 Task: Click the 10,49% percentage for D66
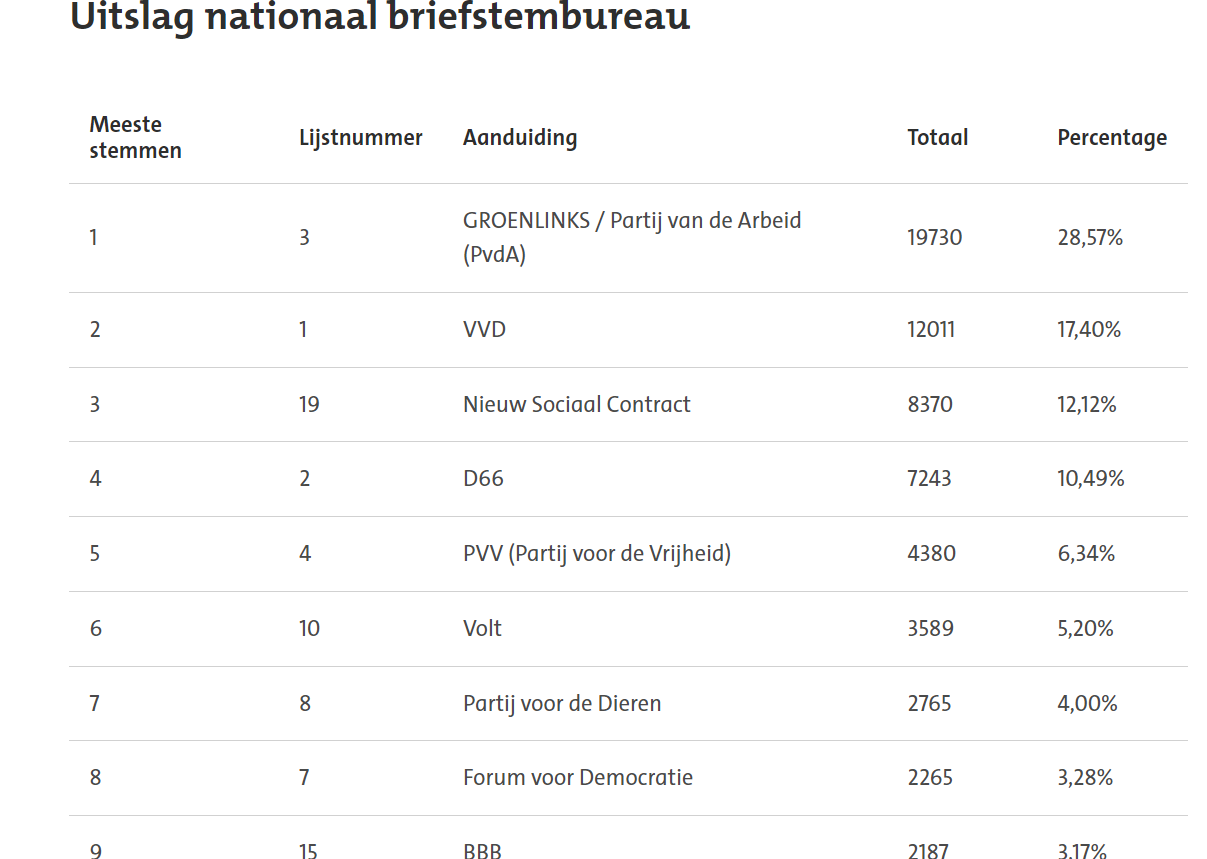coord(1090,479)
